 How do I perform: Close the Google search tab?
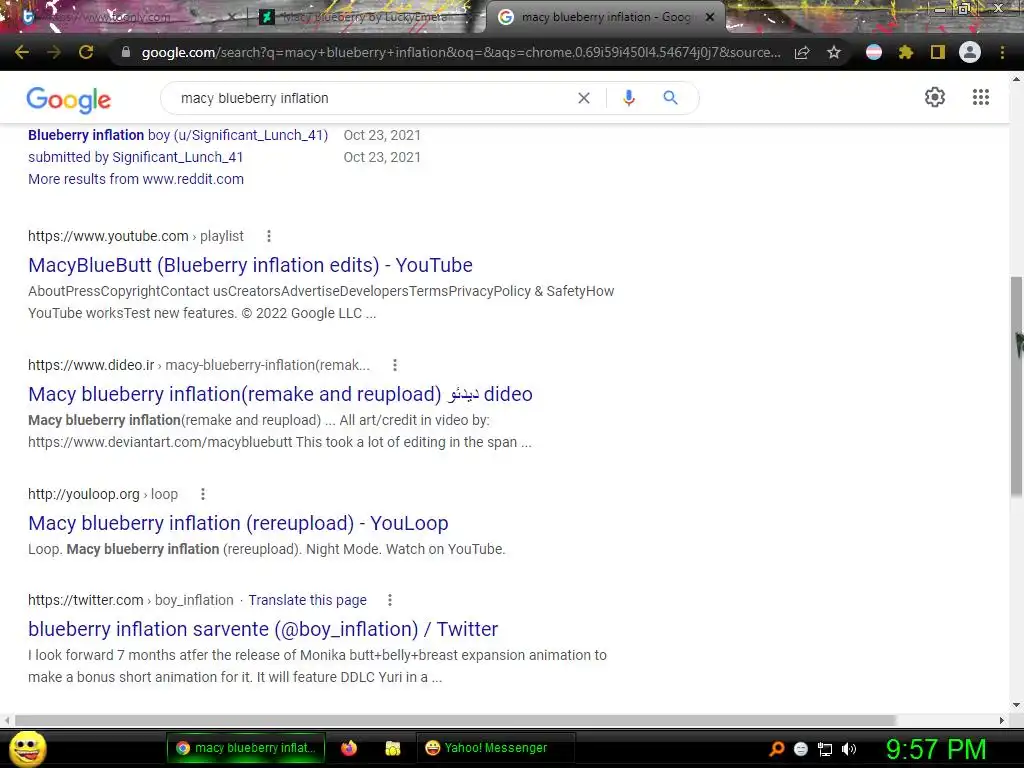(x=710, y=17)
